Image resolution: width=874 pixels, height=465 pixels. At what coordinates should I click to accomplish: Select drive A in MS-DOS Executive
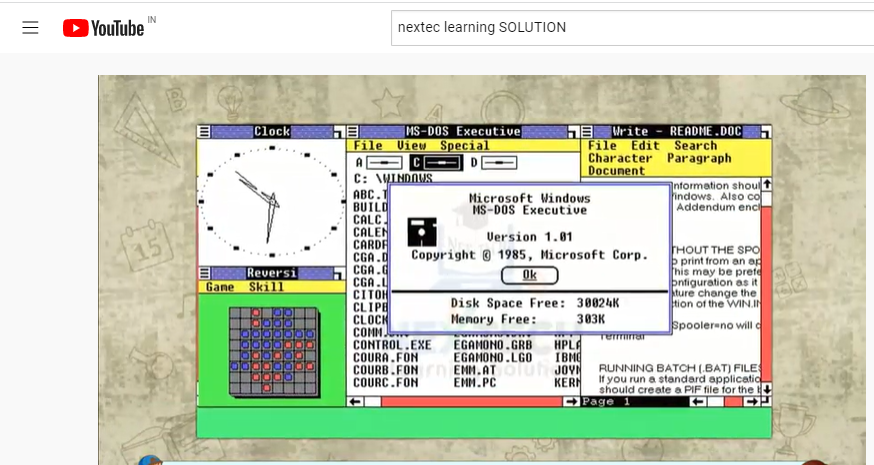pyautogui.click(x=379, y=163)
